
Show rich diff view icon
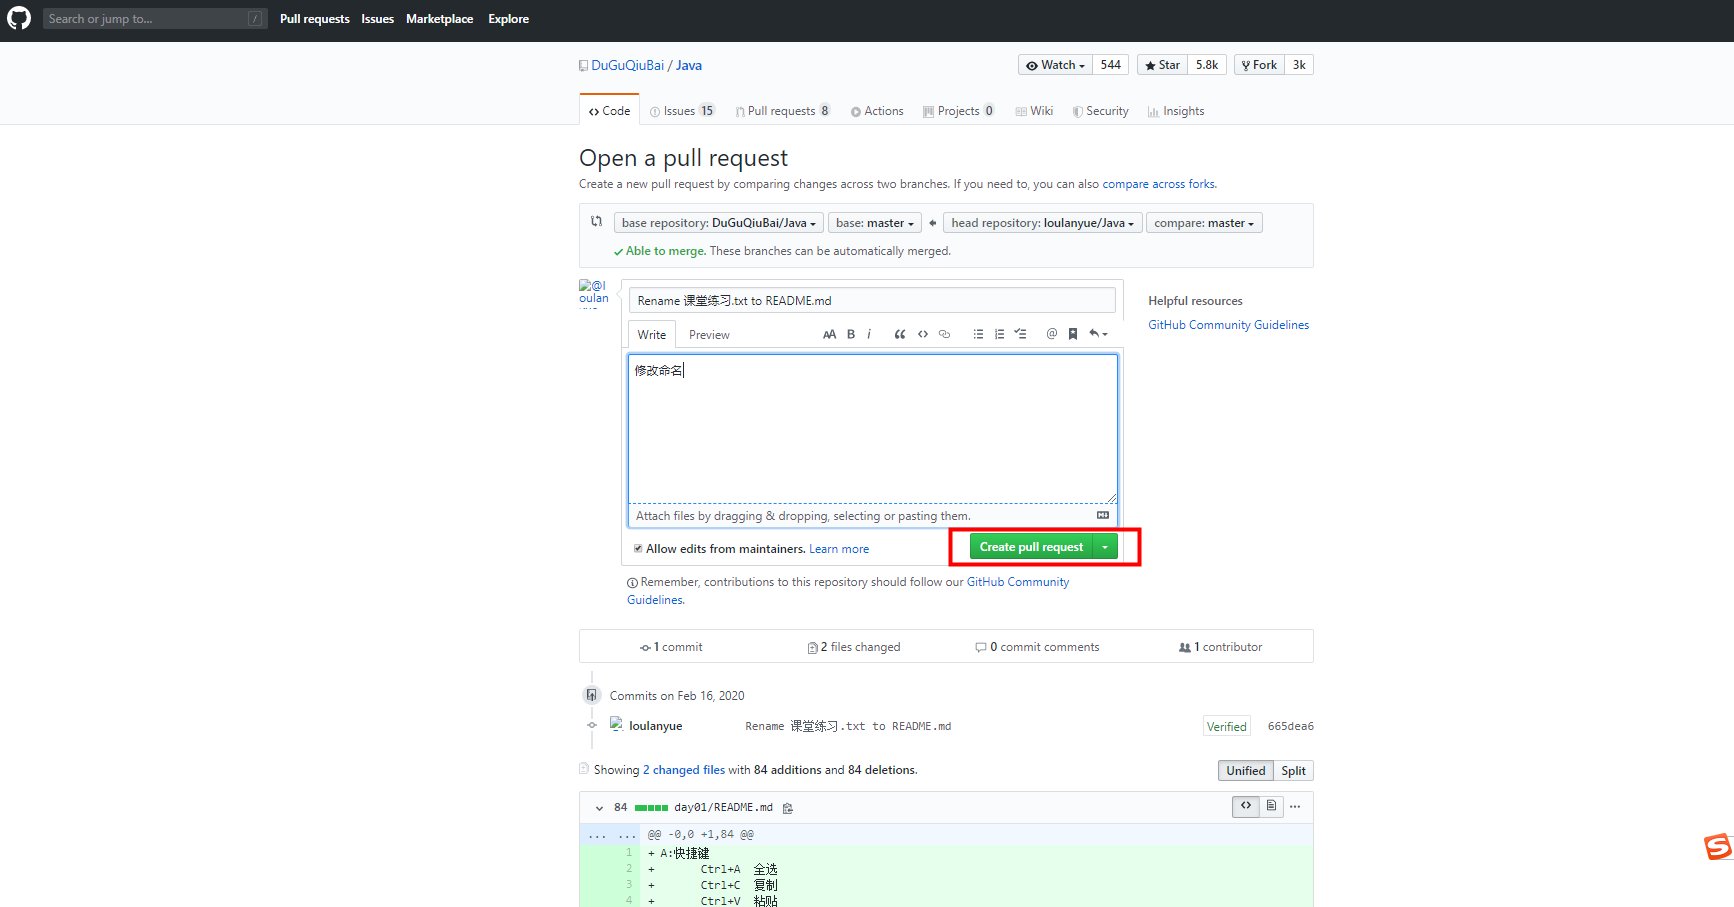(x=1272, y=806)
